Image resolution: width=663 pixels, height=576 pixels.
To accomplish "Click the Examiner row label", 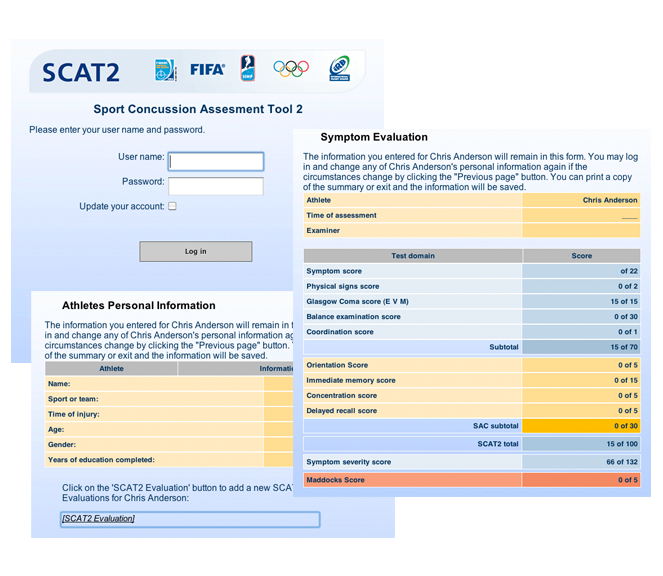I will [x=323, y=230].
